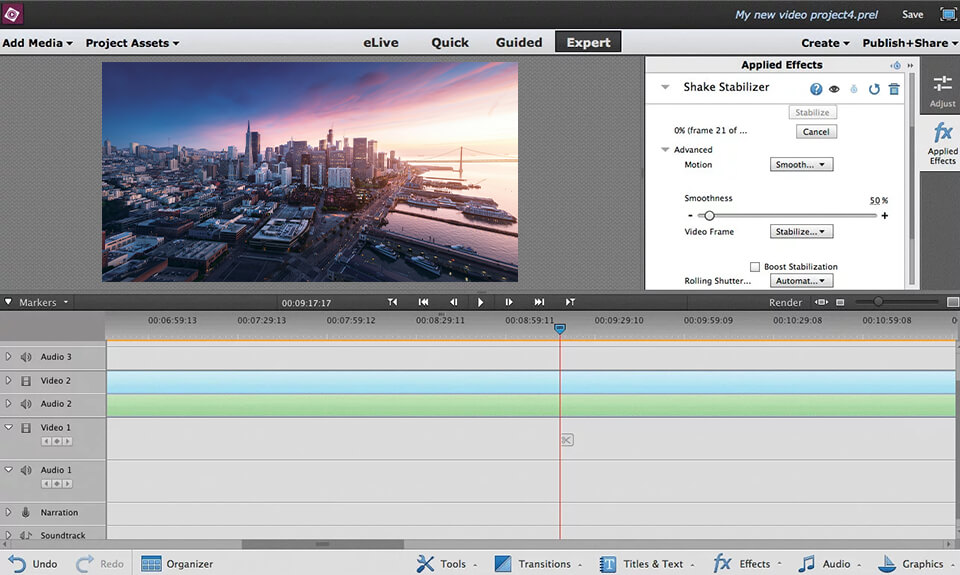Screen dimensions: 960x575
Task: Click the horizontal timeline scrollbar
Action: 323,544
